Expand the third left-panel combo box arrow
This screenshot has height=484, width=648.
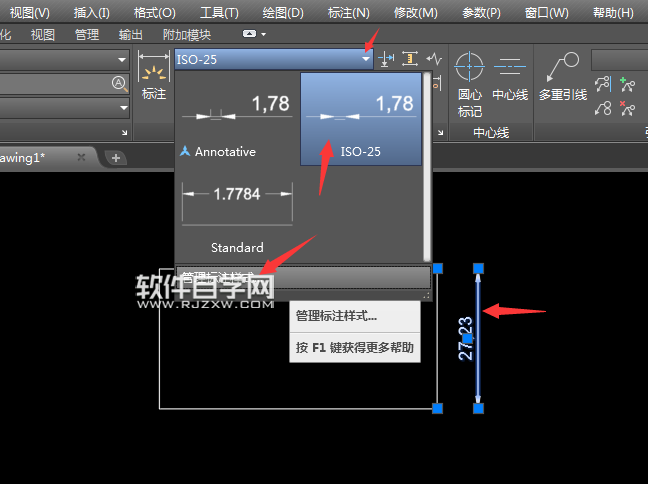coord(124,107)
